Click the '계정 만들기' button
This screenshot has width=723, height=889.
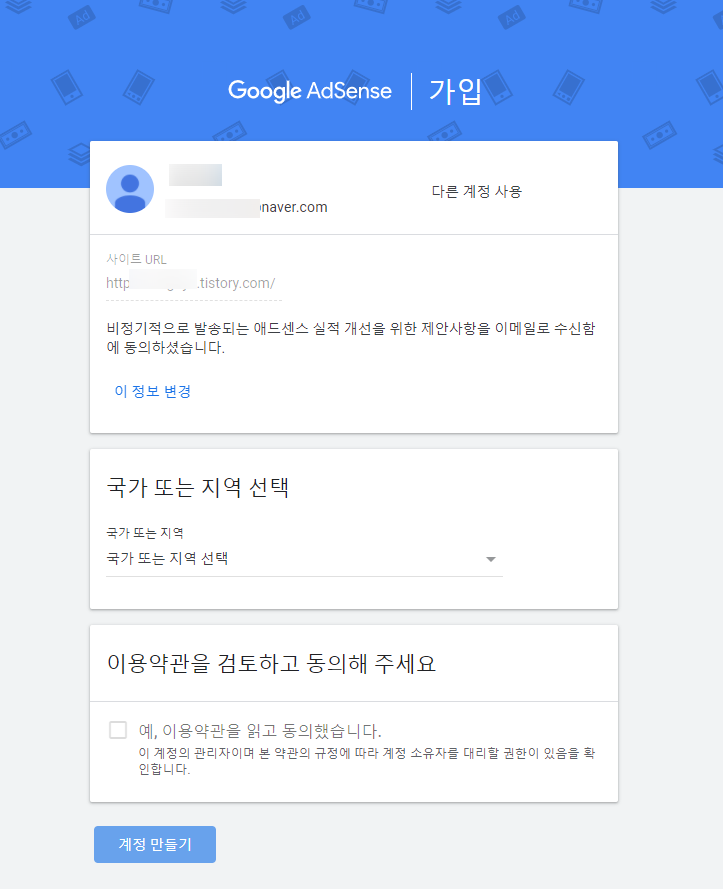(x=155, y=844)
